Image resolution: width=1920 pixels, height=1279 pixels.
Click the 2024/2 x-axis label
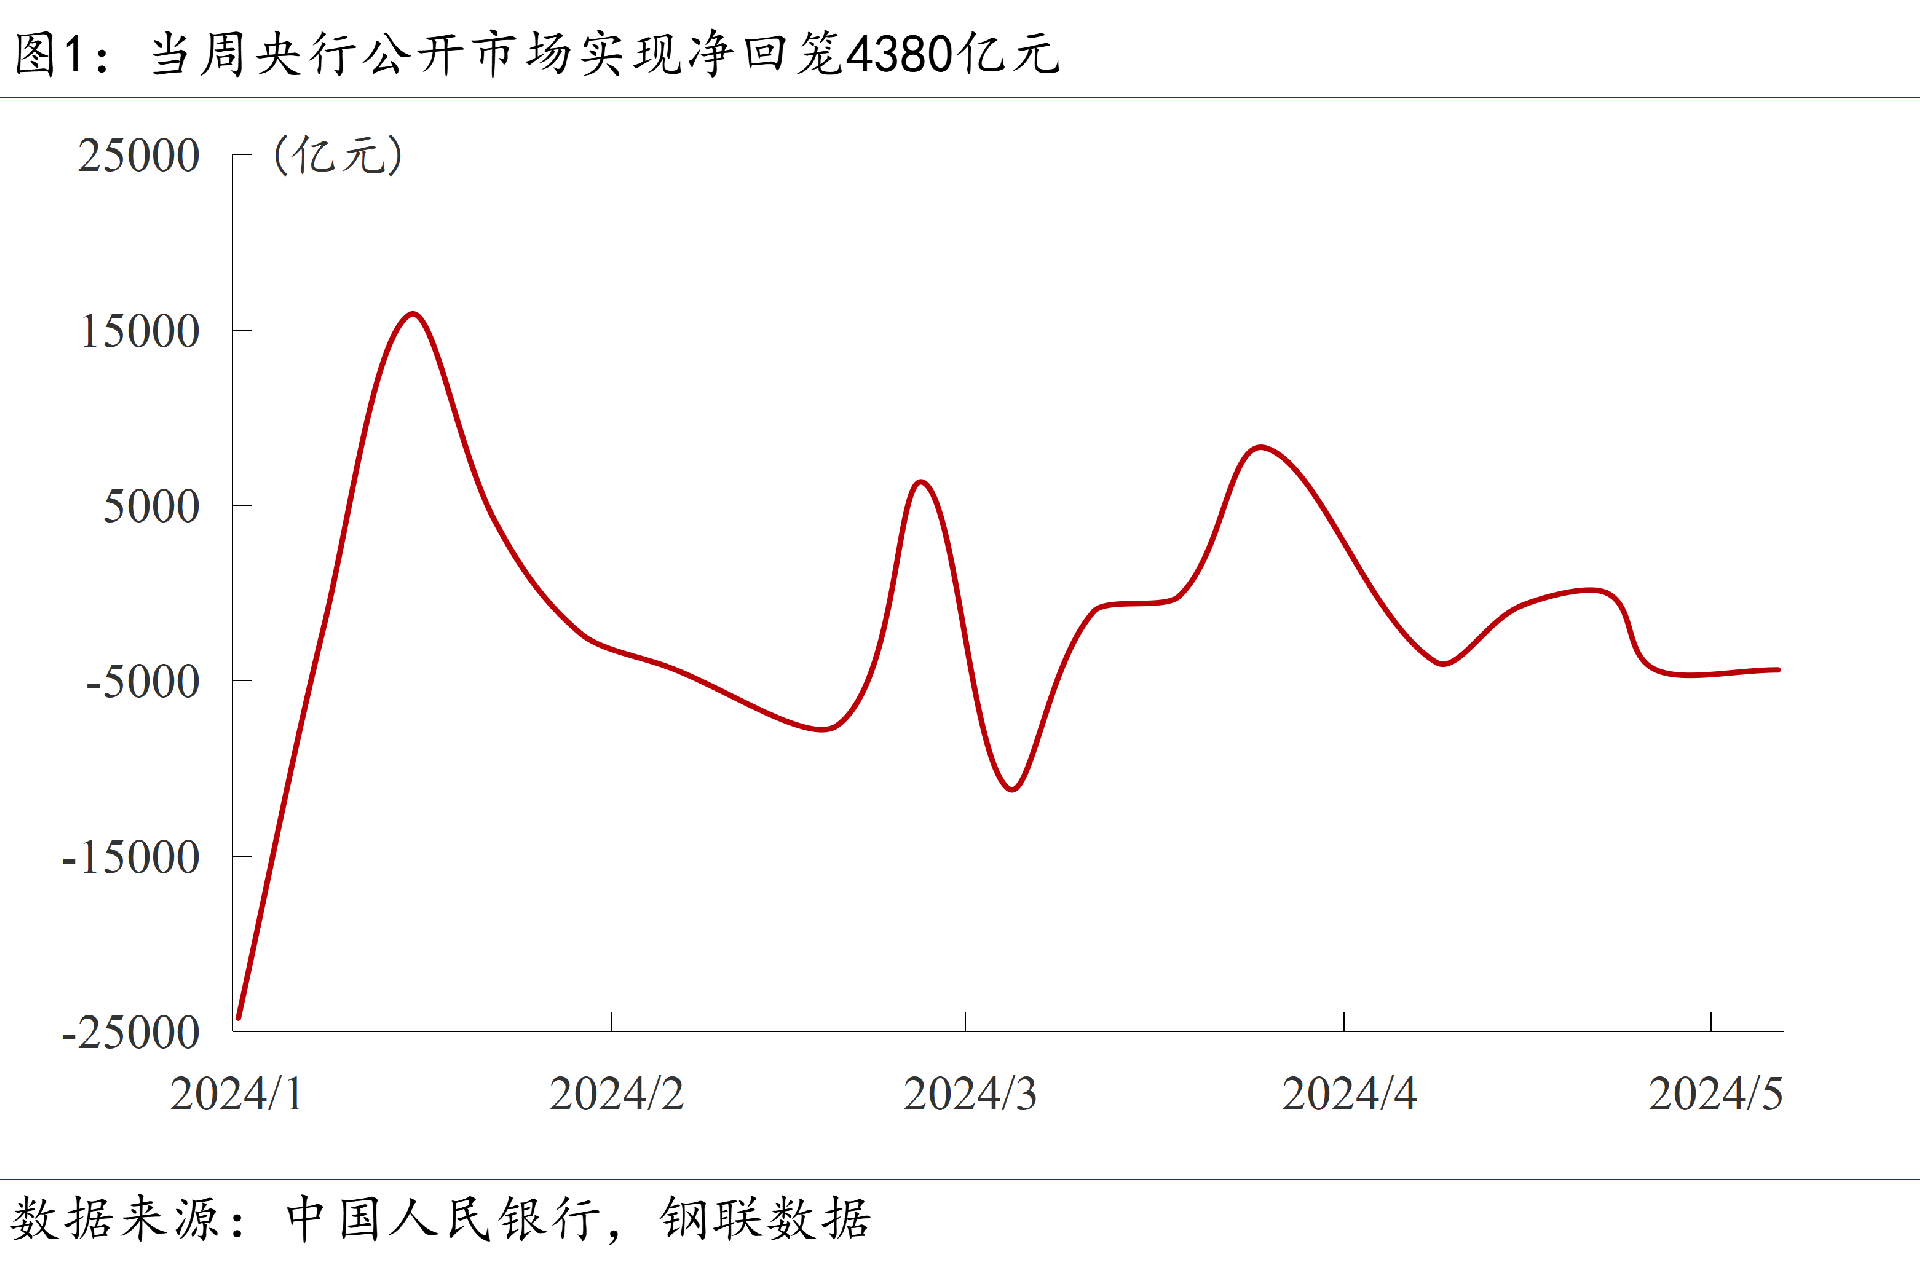click(x=616, y=1094)
